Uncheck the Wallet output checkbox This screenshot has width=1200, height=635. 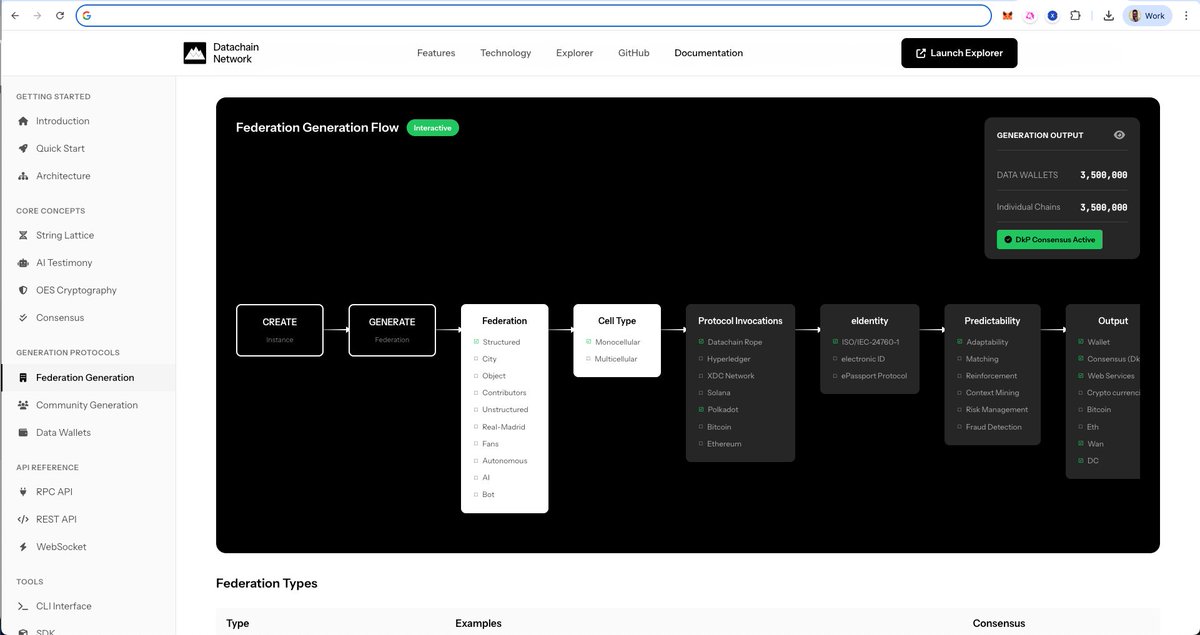pyautogui.click(x=1081, y=342)
